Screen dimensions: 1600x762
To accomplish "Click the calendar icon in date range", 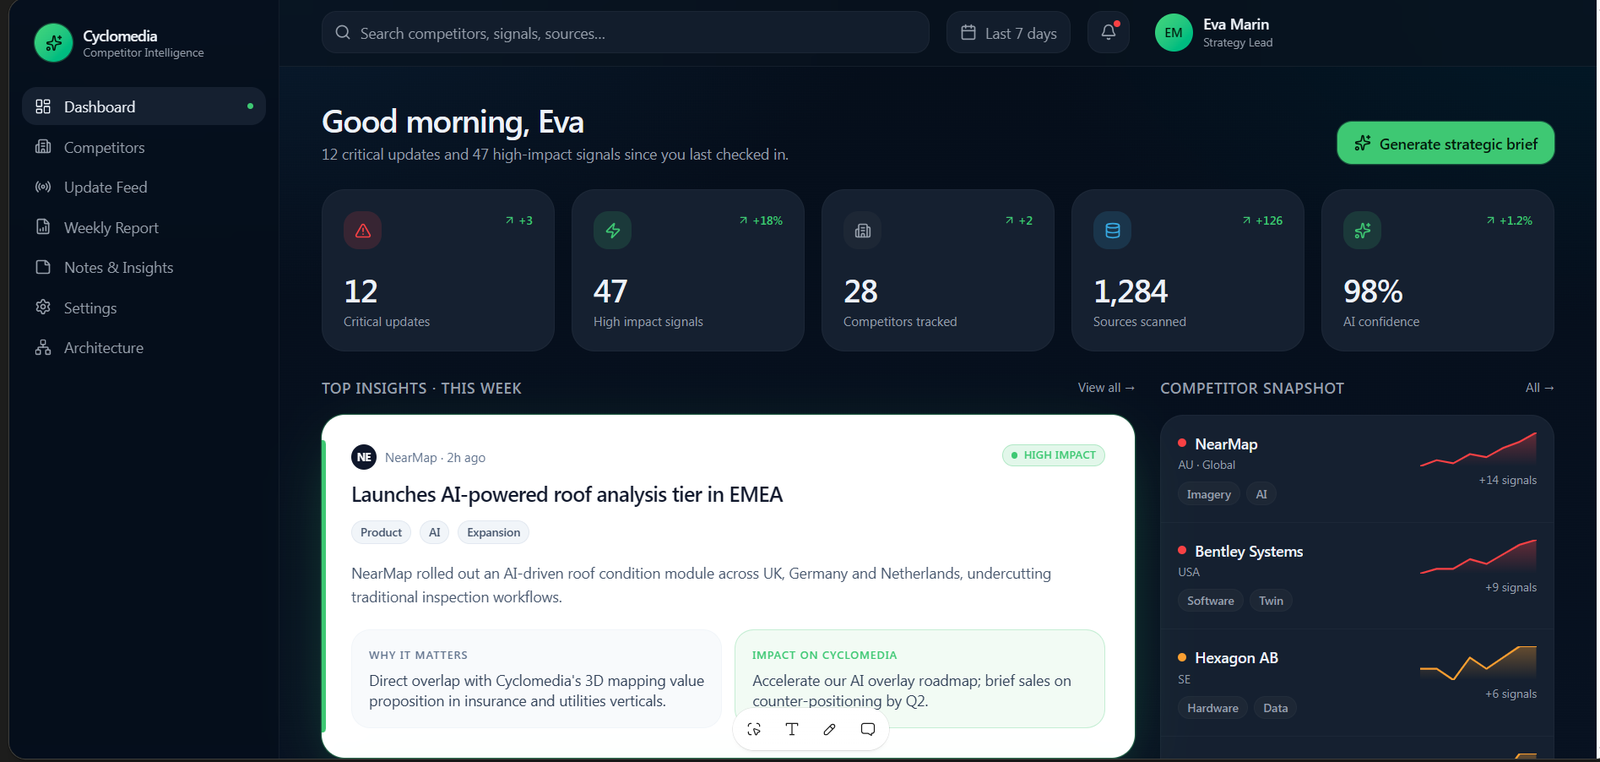I will [968, 33].
